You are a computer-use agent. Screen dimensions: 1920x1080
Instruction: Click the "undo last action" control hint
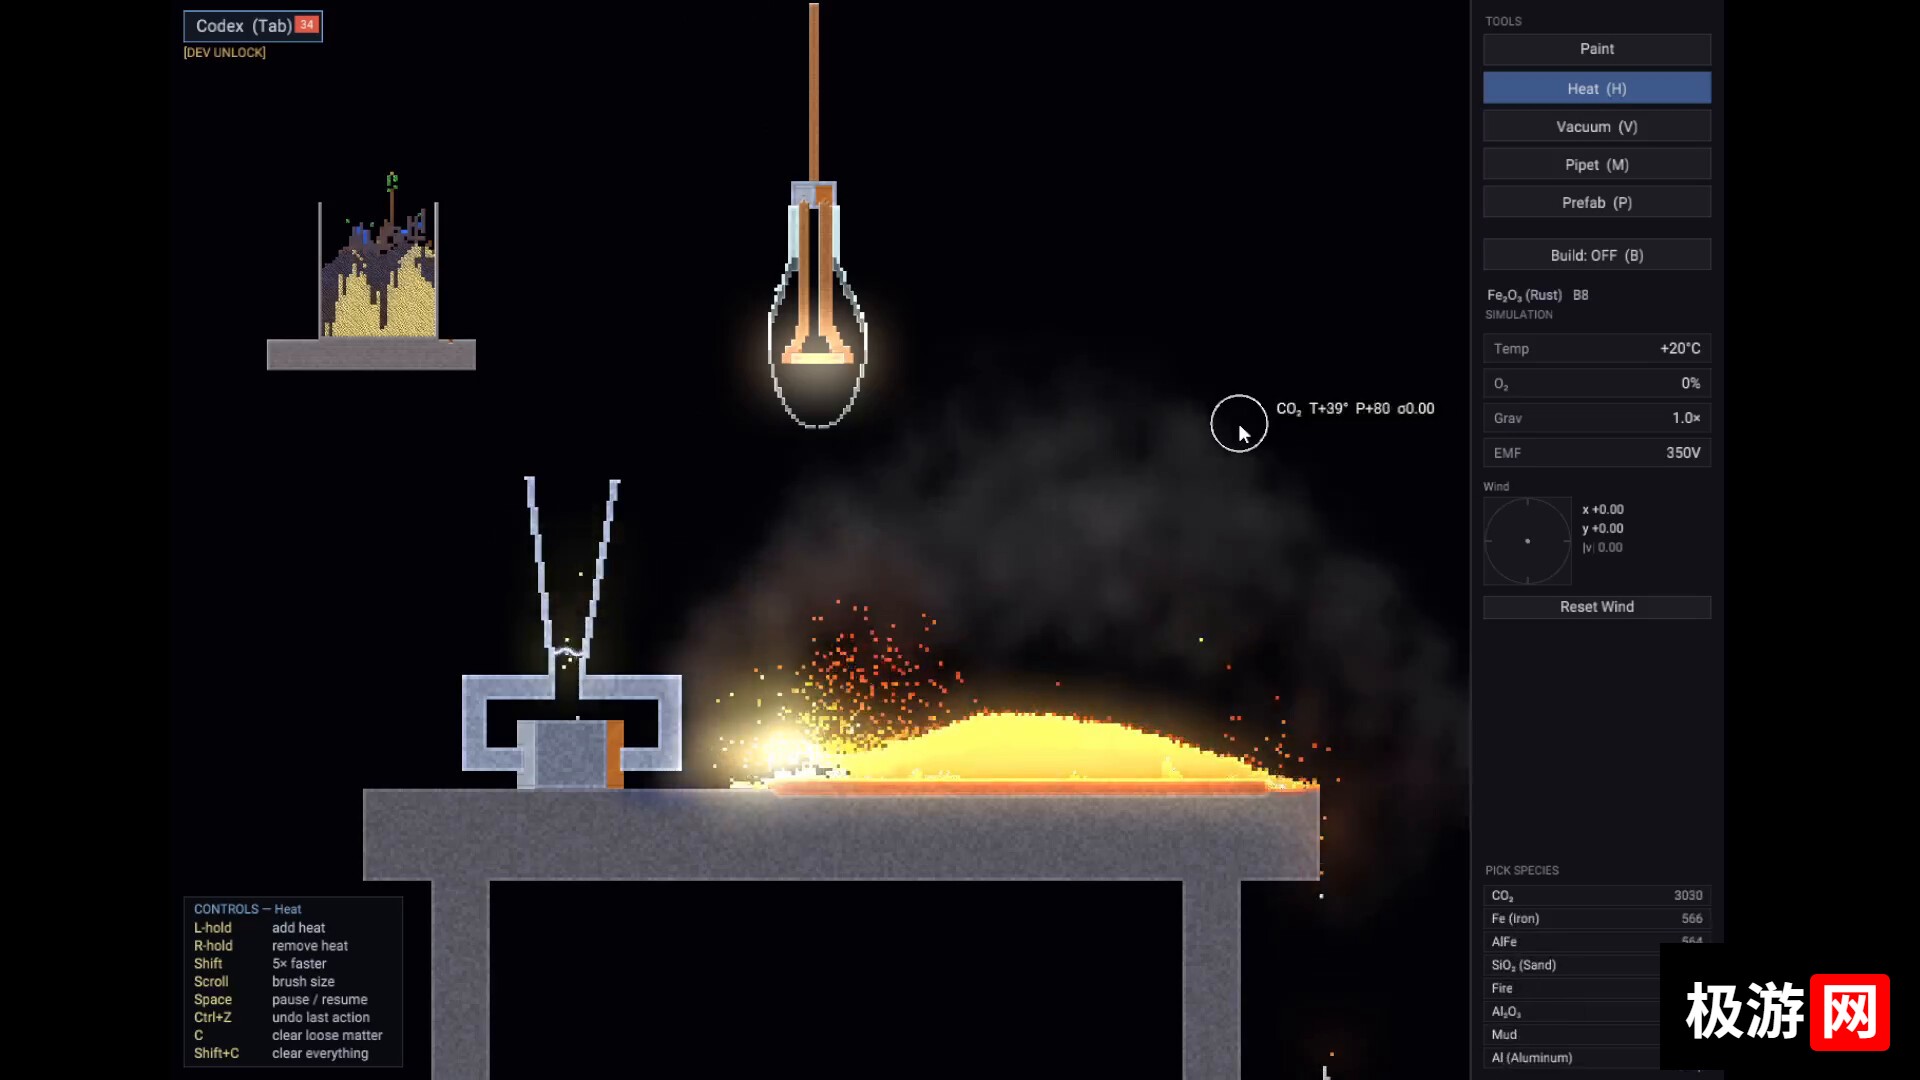(321, 1017)
